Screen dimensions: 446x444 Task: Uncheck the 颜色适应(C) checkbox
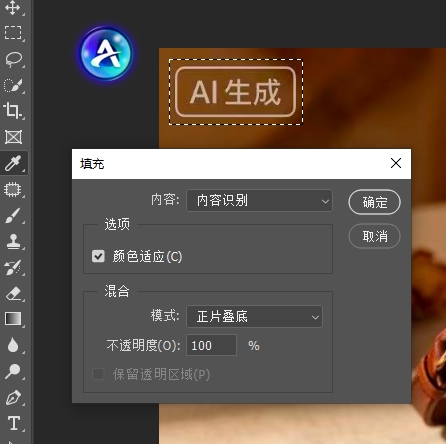tap(98, 256)
